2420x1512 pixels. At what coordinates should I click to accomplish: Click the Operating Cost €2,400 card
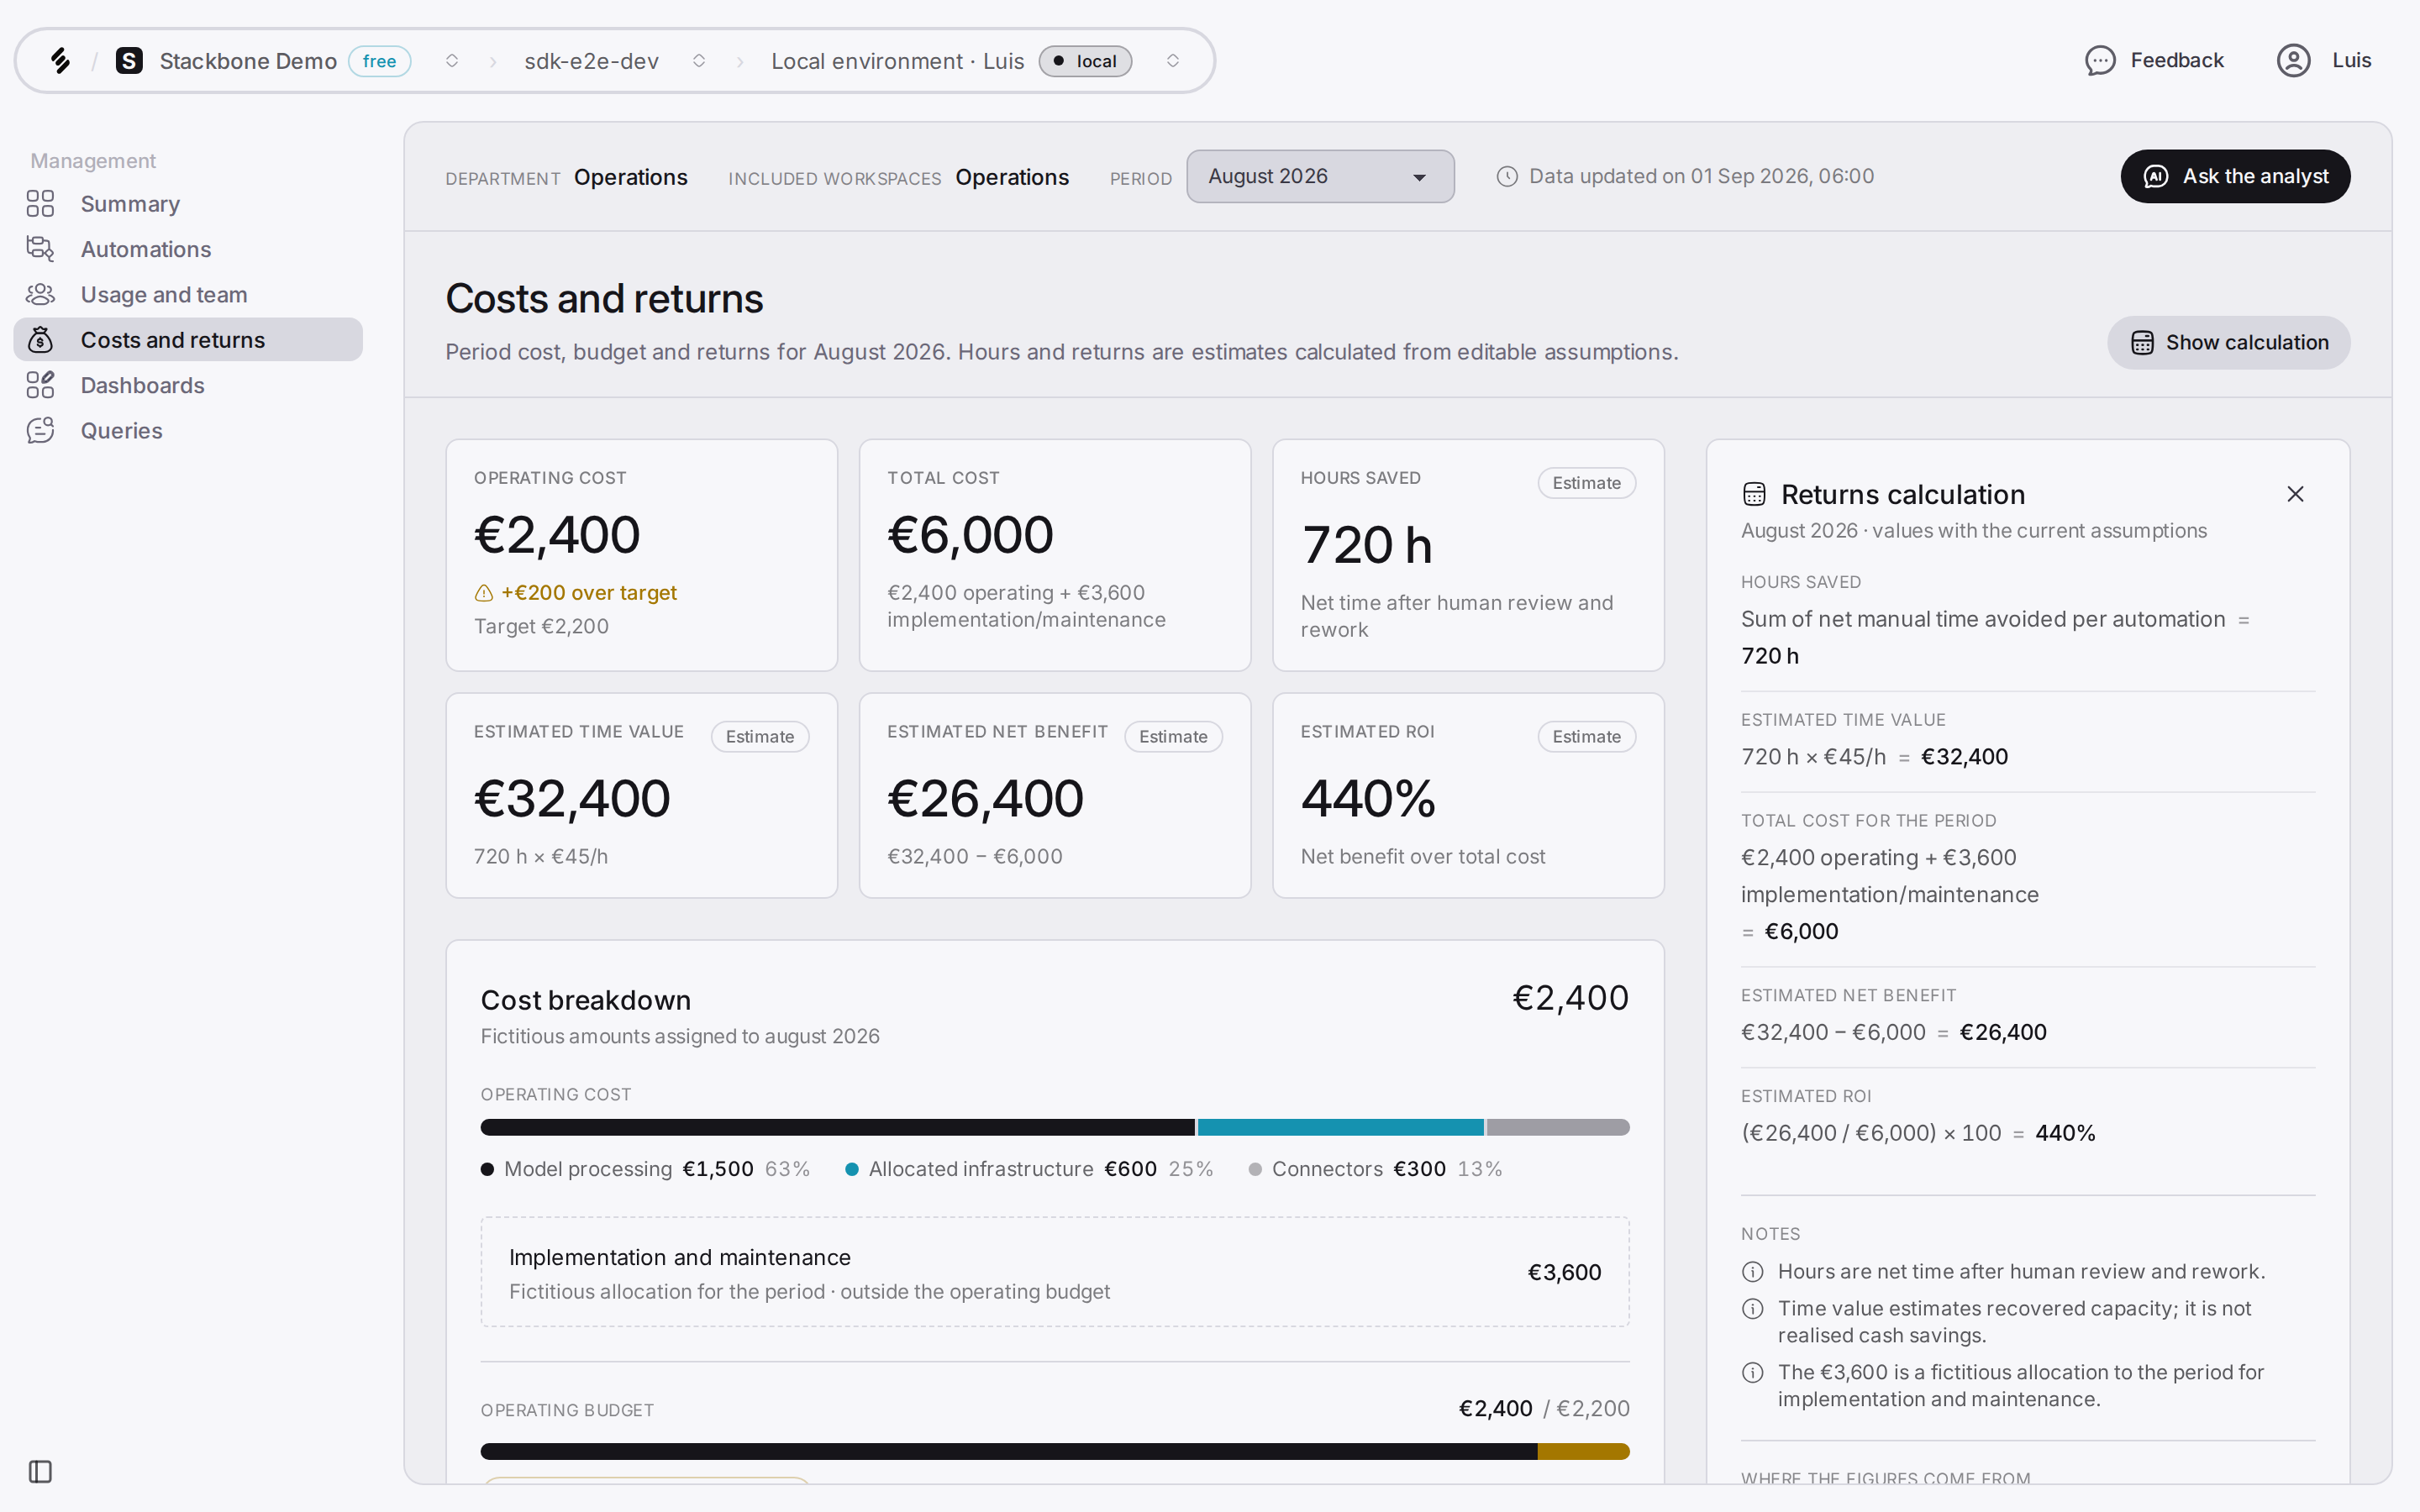click(x=641, y=555)
